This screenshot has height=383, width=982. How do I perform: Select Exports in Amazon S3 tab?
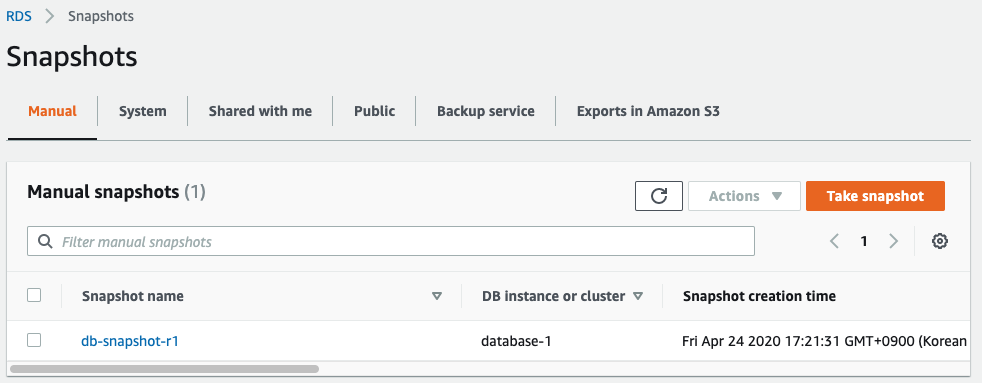[x=648, y=111]
